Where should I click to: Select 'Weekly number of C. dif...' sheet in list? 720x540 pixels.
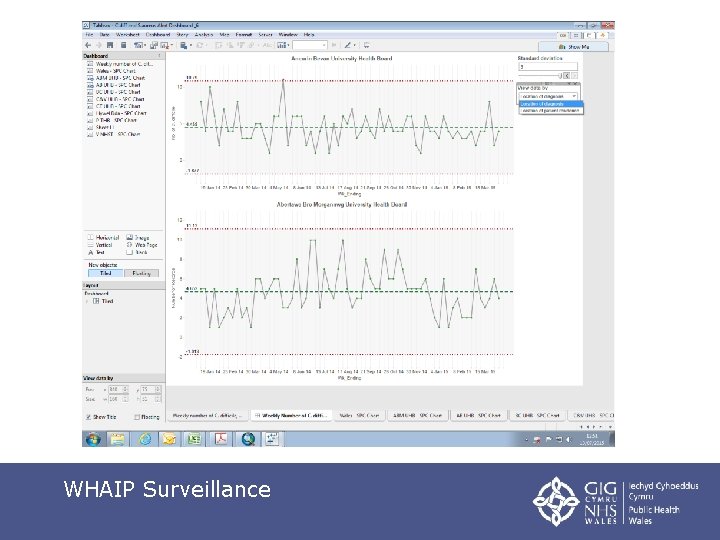tap(124, 64)
